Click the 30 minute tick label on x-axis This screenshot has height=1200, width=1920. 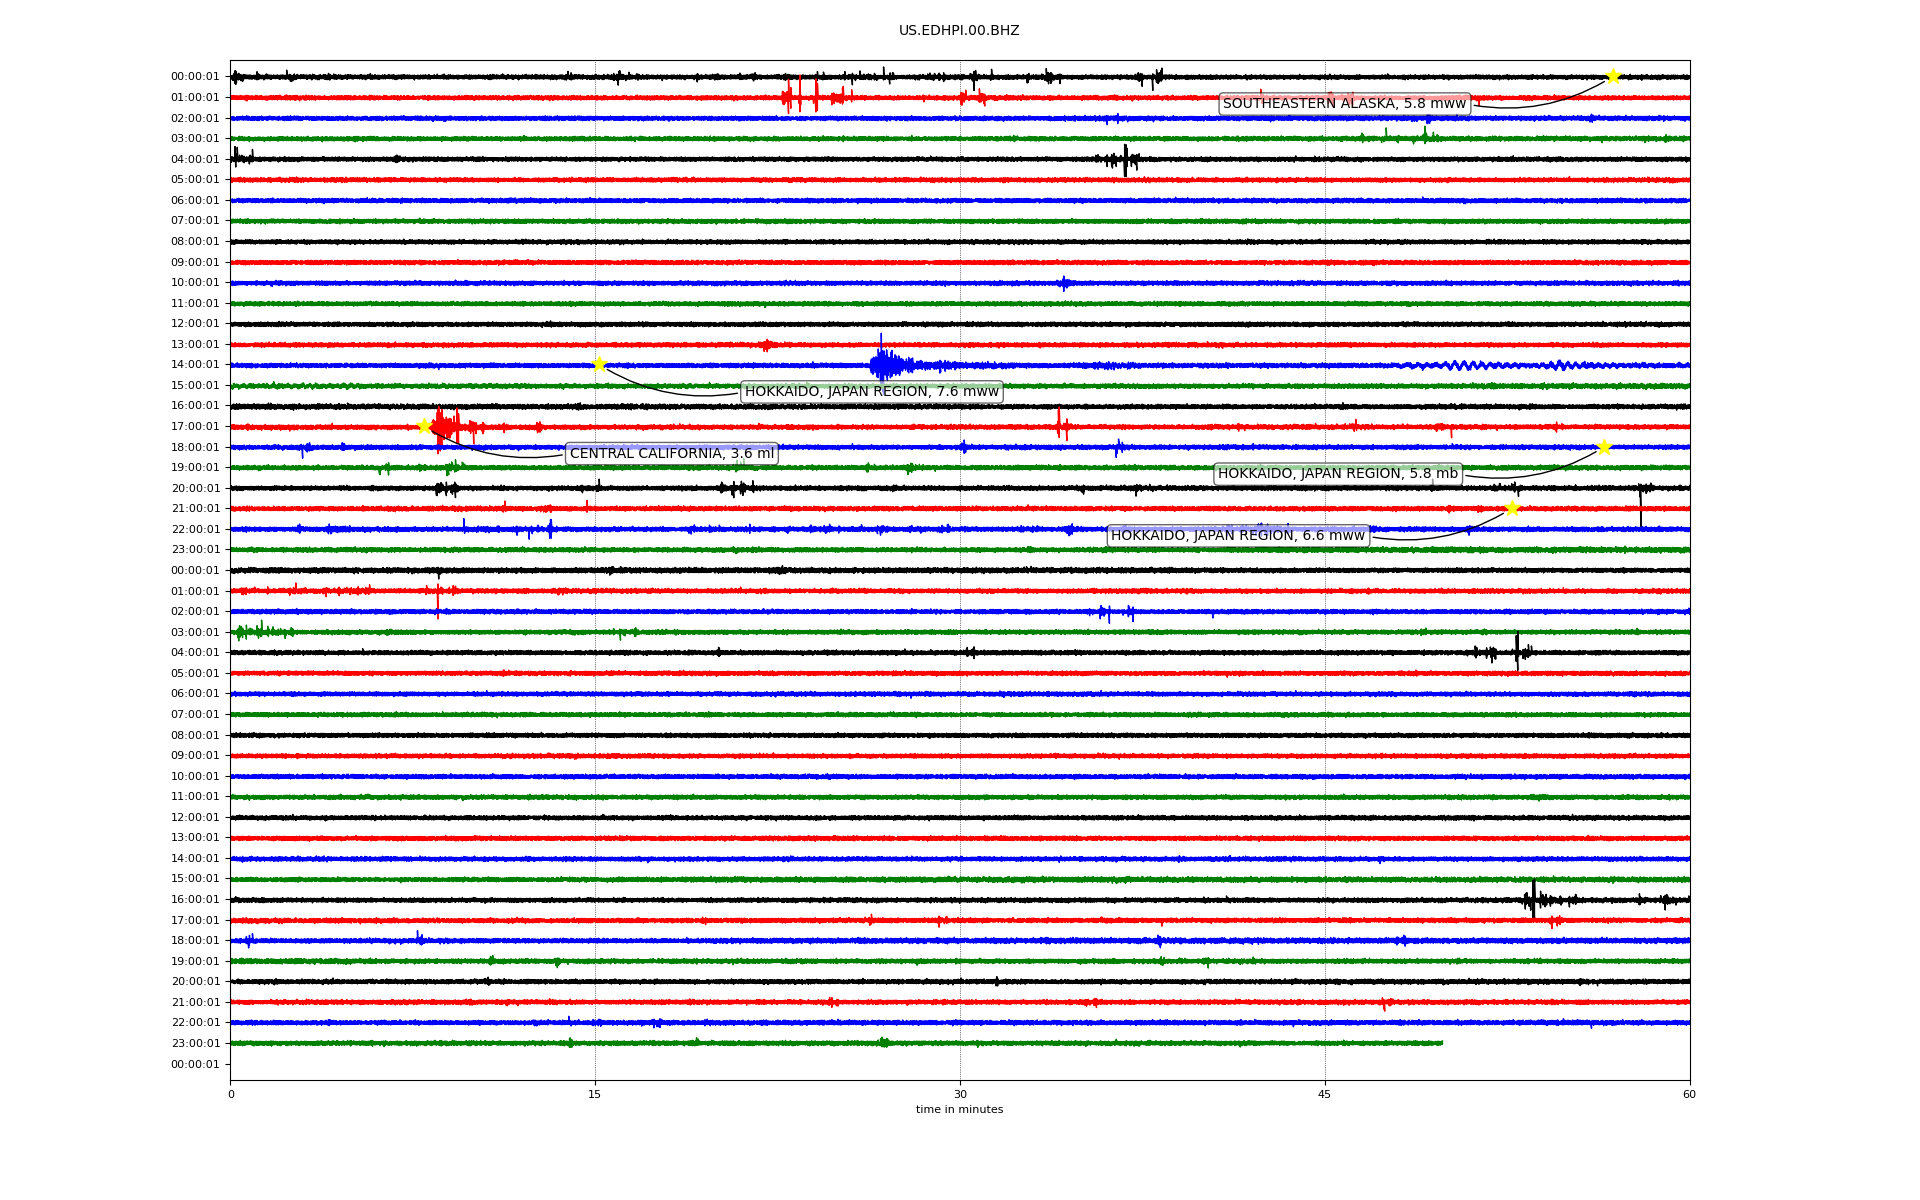pyautogui.click(x=960, y=1094)
